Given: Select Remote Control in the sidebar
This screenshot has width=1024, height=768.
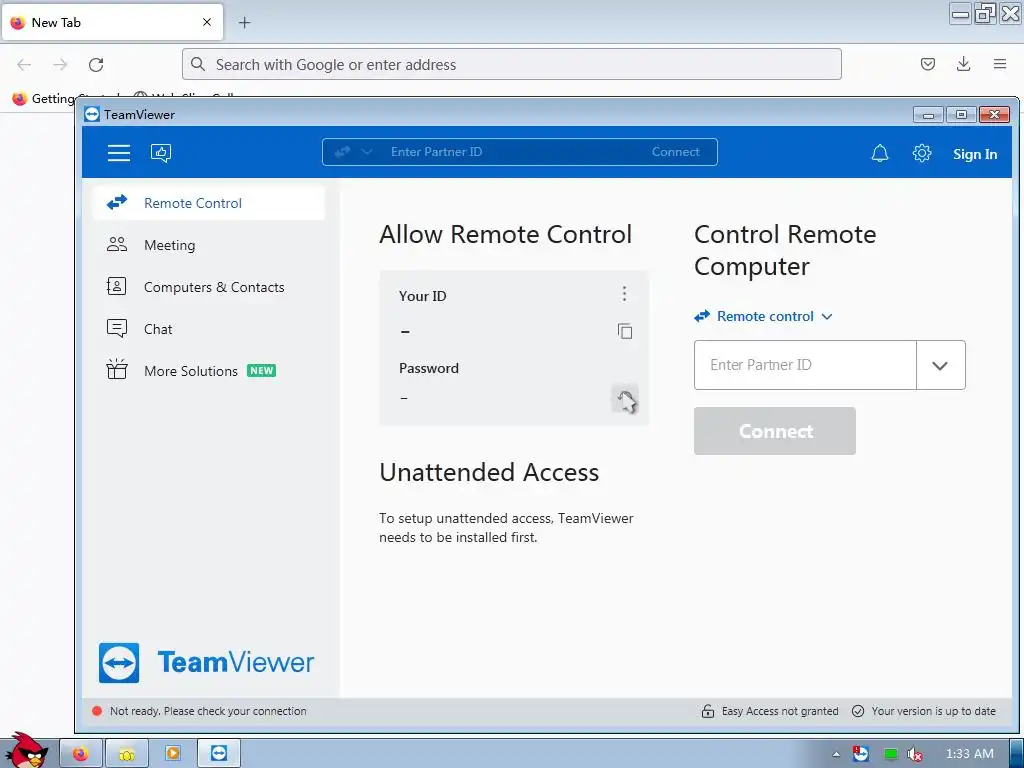Looking at the screenshot, I should click(209, 203).
